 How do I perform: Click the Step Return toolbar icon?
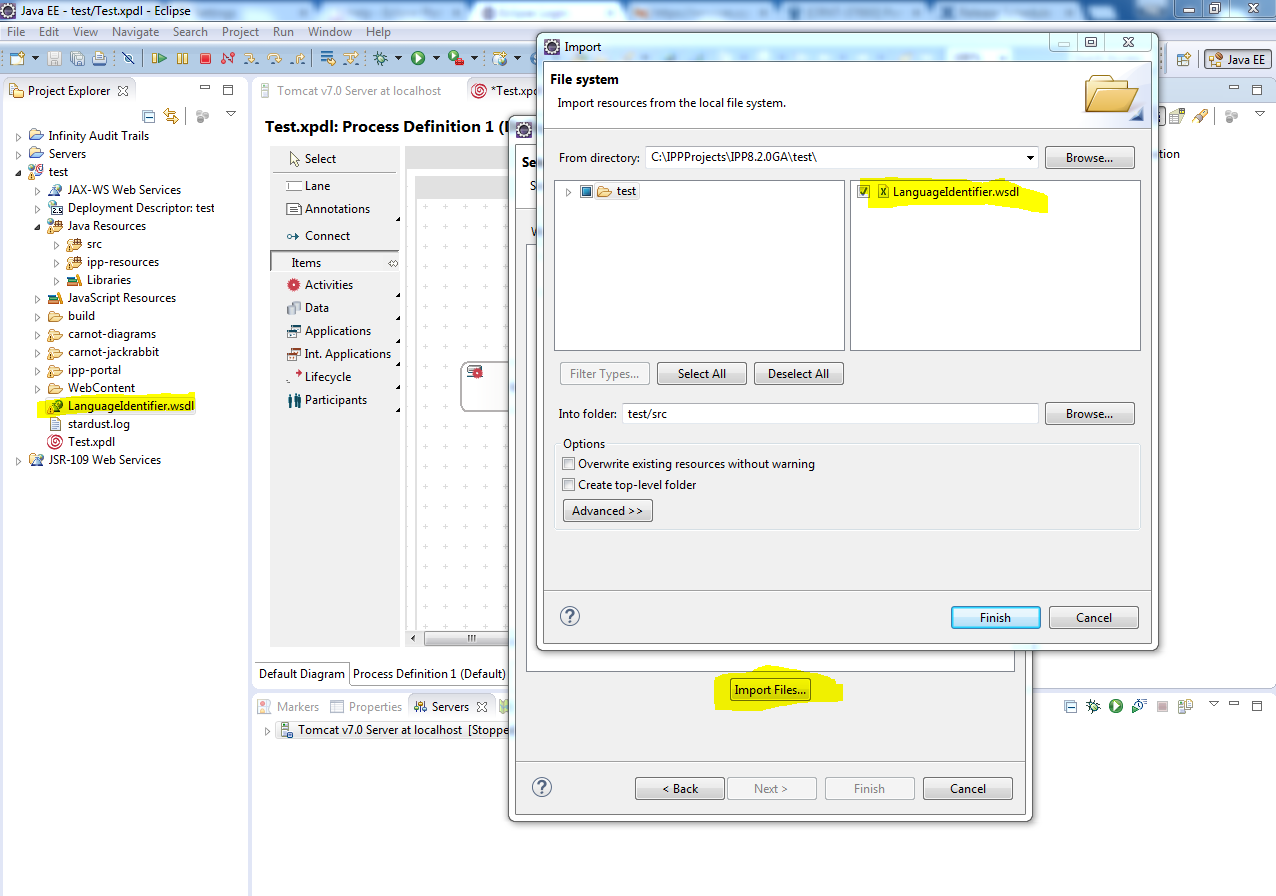297,59
